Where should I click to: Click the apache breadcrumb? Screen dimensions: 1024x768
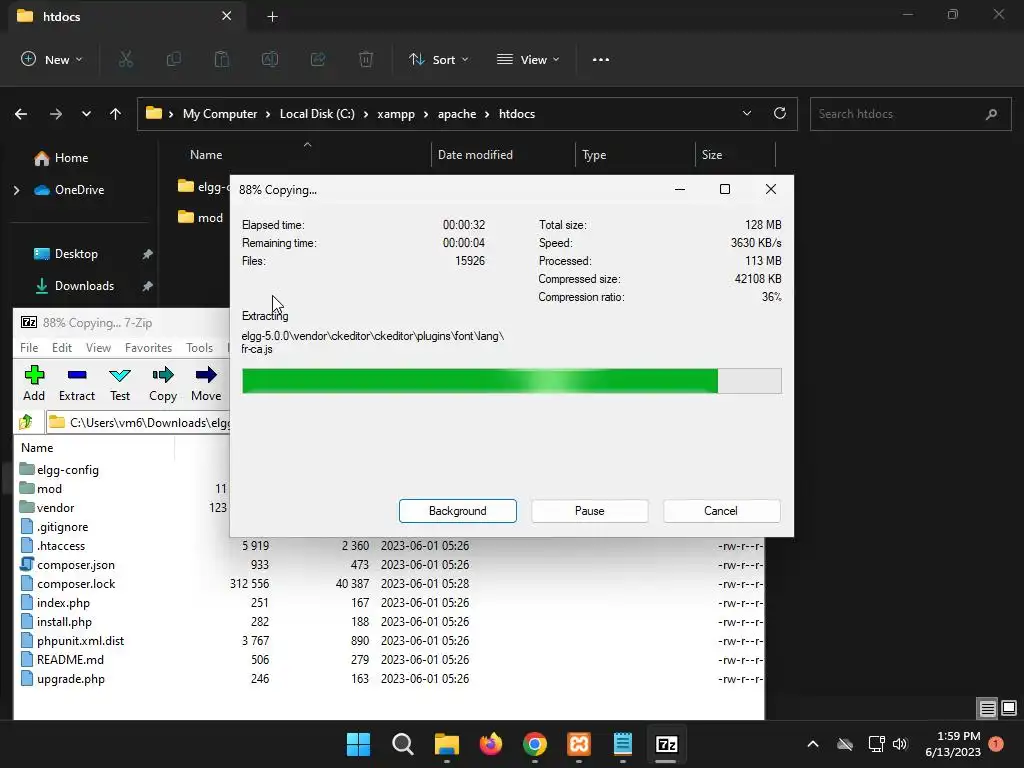(456, 114)
